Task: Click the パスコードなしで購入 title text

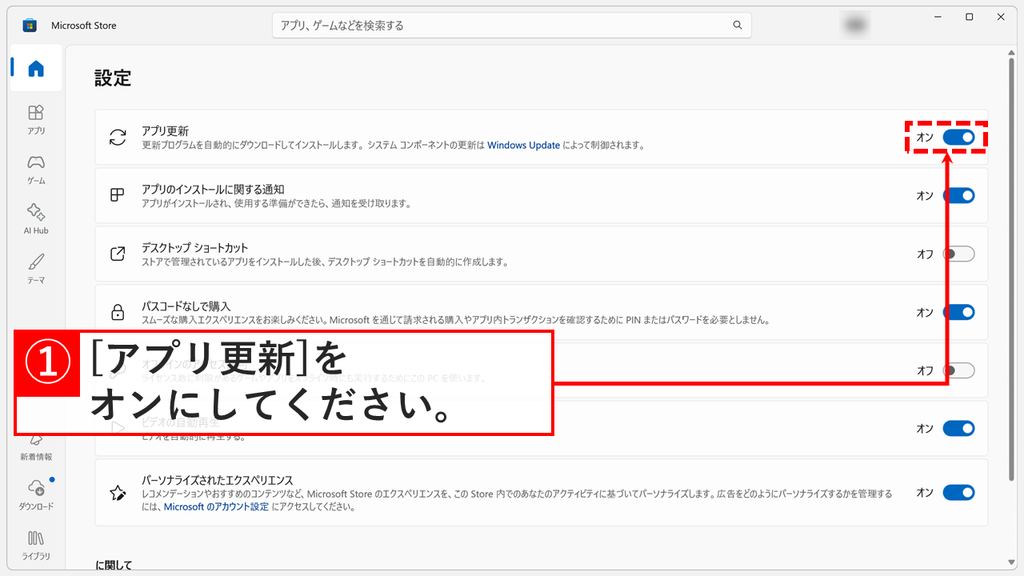Action: [x=186, y=306]
